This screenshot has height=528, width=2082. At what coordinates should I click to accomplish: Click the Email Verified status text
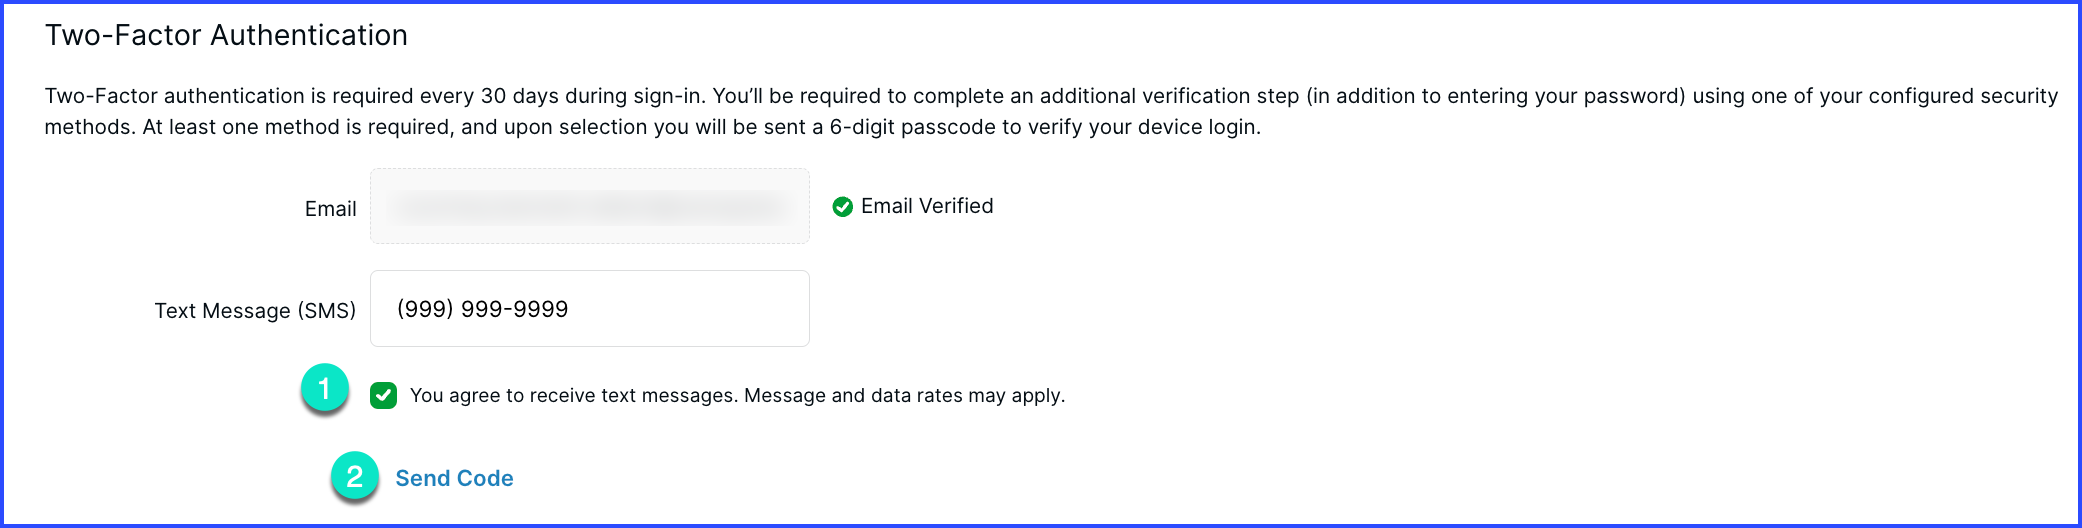pyautogui.click(x=927, y=206)
